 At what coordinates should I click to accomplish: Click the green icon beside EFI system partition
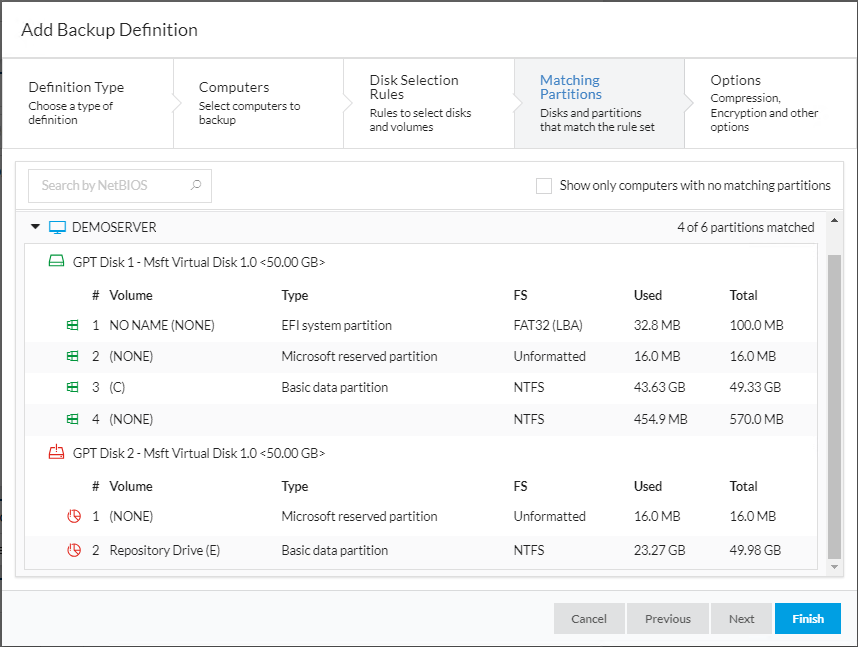point(72,325)
